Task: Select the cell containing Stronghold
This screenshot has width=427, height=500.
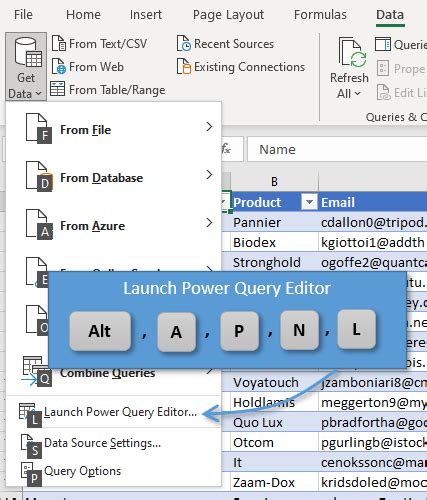Action: [x=274, y=262]
